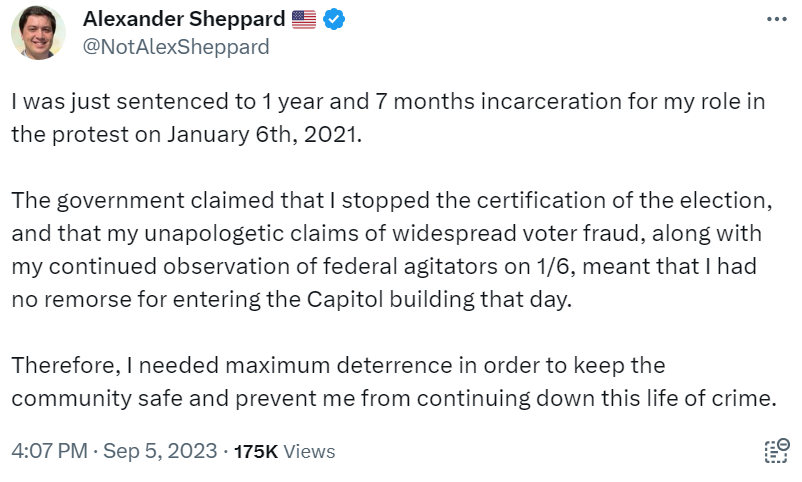This screenshot has width=802, height=482.
Task: Click the 4:07 PM timestamp
Action: pos(48,451)
